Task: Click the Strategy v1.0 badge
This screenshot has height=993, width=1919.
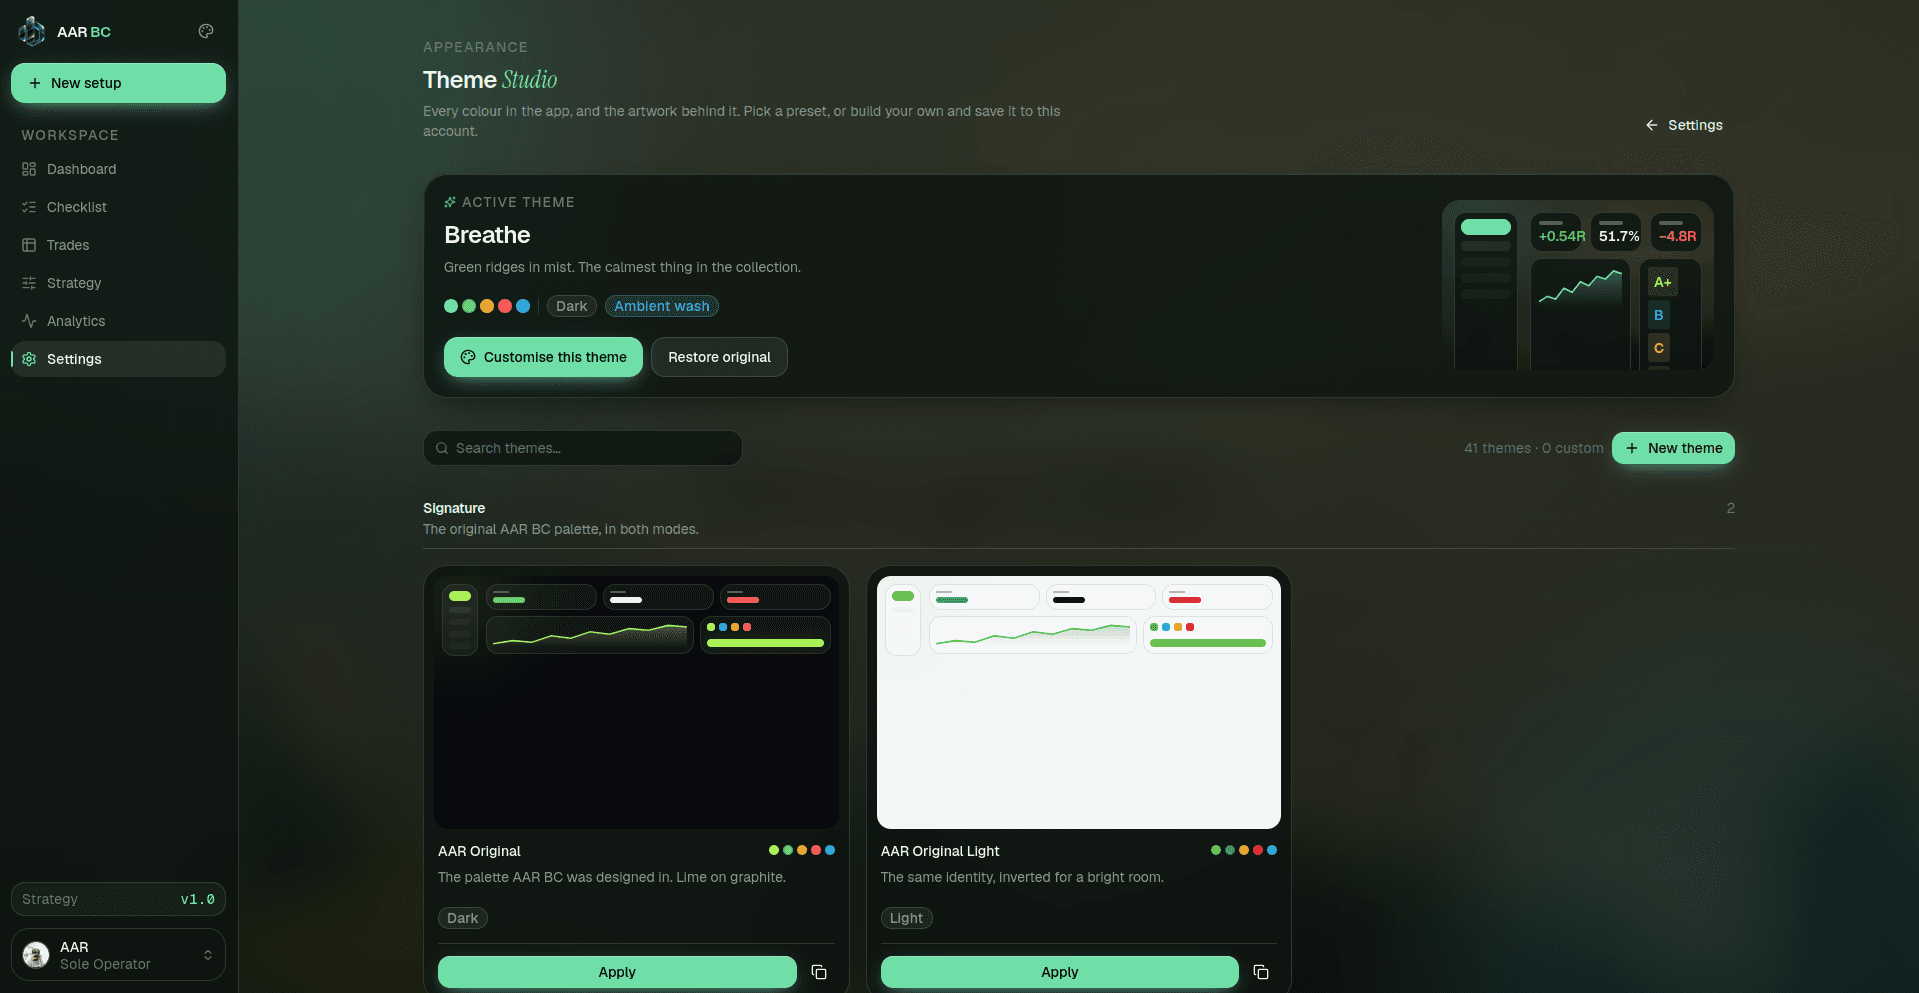Action: tap(118, 899)
